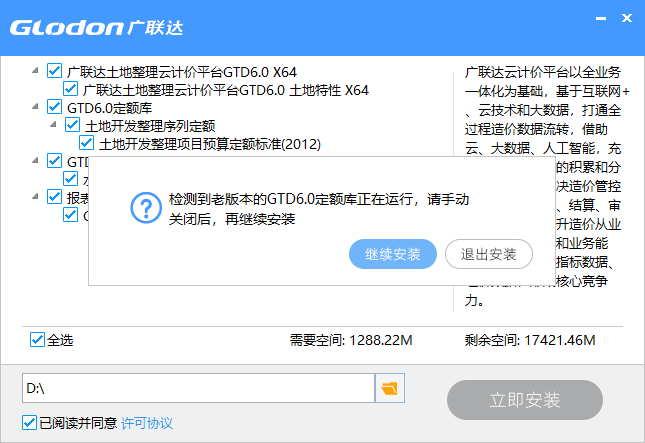Click the 剩余空间: 17421.46M text
This screenshot has width=645, height=443.
click(x=530, y=340)
